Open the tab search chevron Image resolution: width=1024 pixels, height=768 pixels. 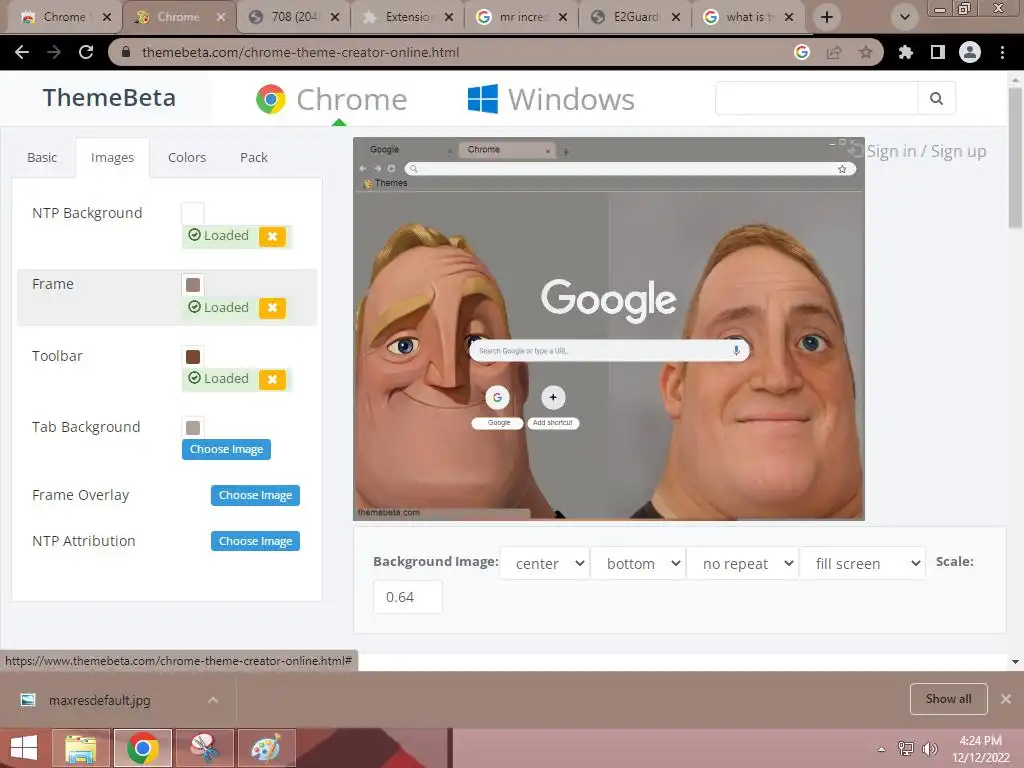(904, 17)
